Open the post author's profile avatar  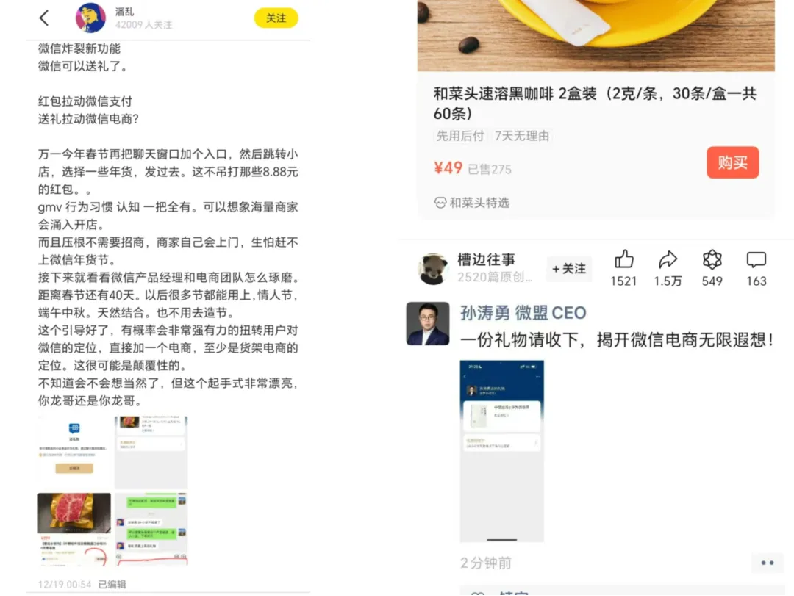[91, 17]
